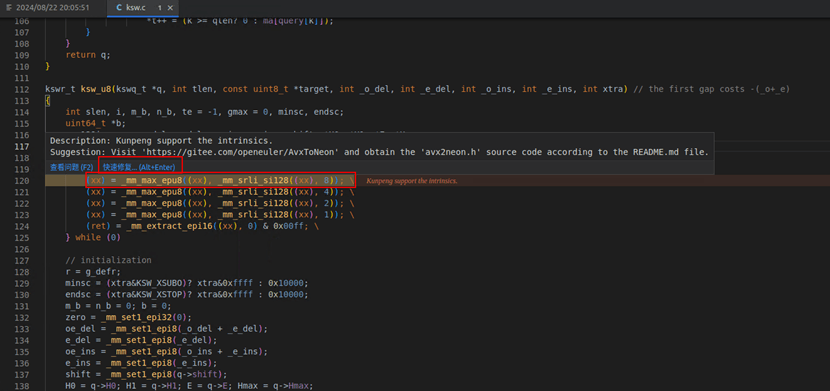Viewport: 830px width, 391px height.
Task: Click the 'shift = _mm_set1_epi8(q->shift);' line
Action: (x=147, y=374)
